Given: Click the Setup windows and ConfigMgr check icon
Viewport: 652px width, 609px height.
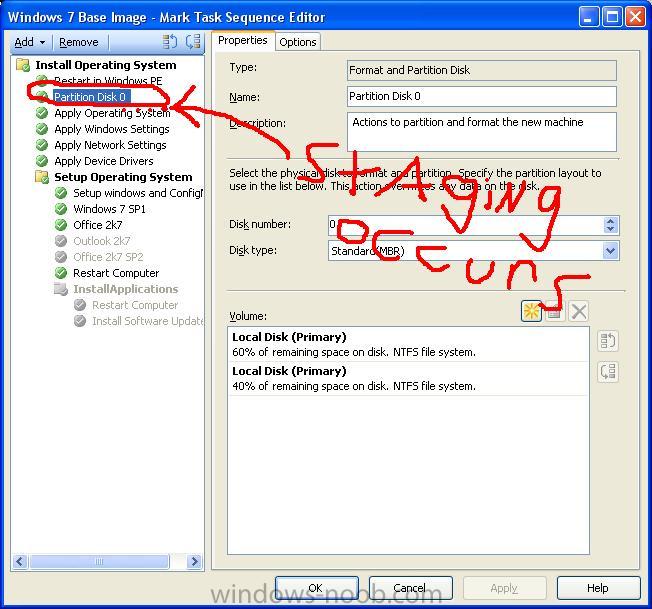Looking at the screenshot, I should (61, 193).
